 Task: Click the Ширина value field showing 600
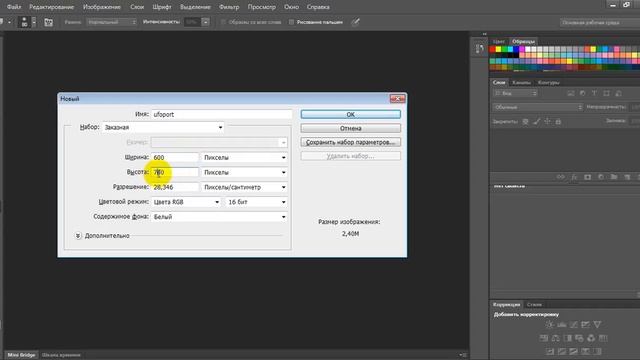point(175,158)
